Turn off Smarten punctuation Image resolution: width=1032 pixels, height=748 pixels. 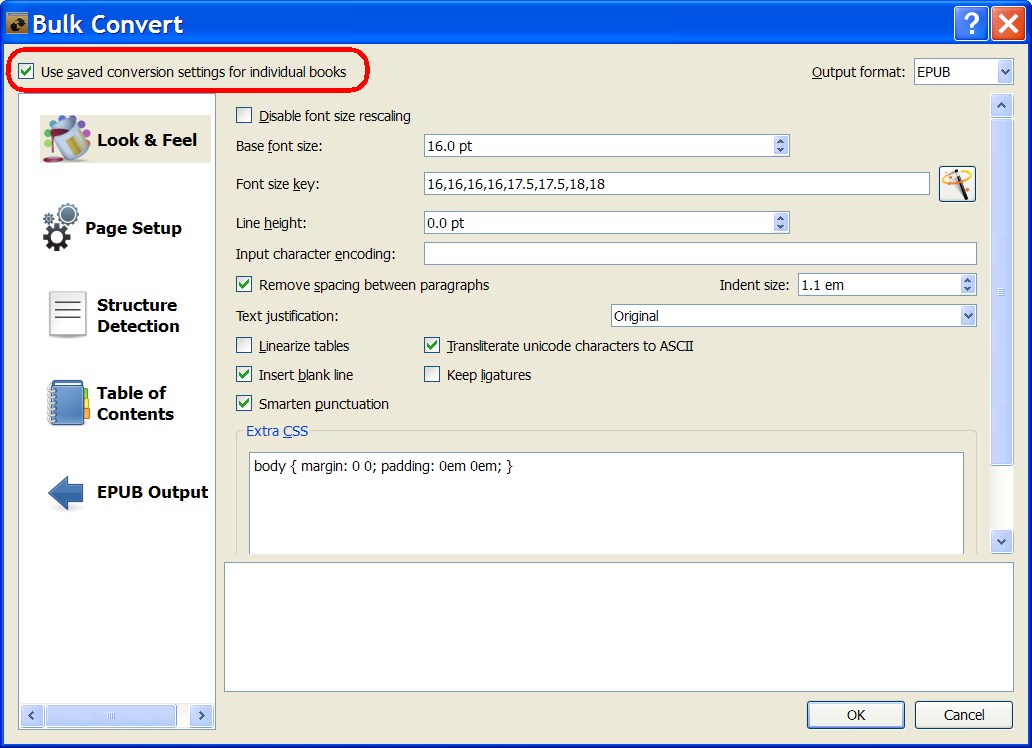tap(244, 403)
